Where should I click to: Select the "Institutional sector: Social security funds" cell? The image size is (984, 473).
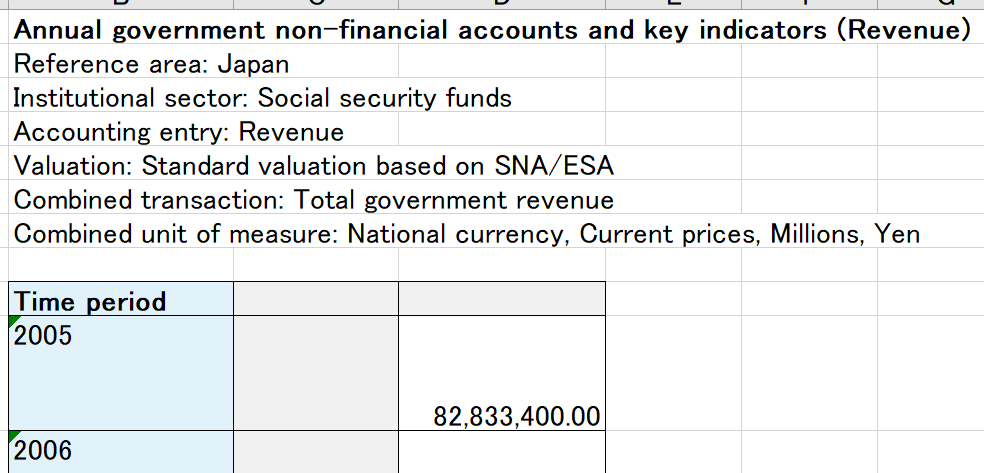tap(262, 98)
